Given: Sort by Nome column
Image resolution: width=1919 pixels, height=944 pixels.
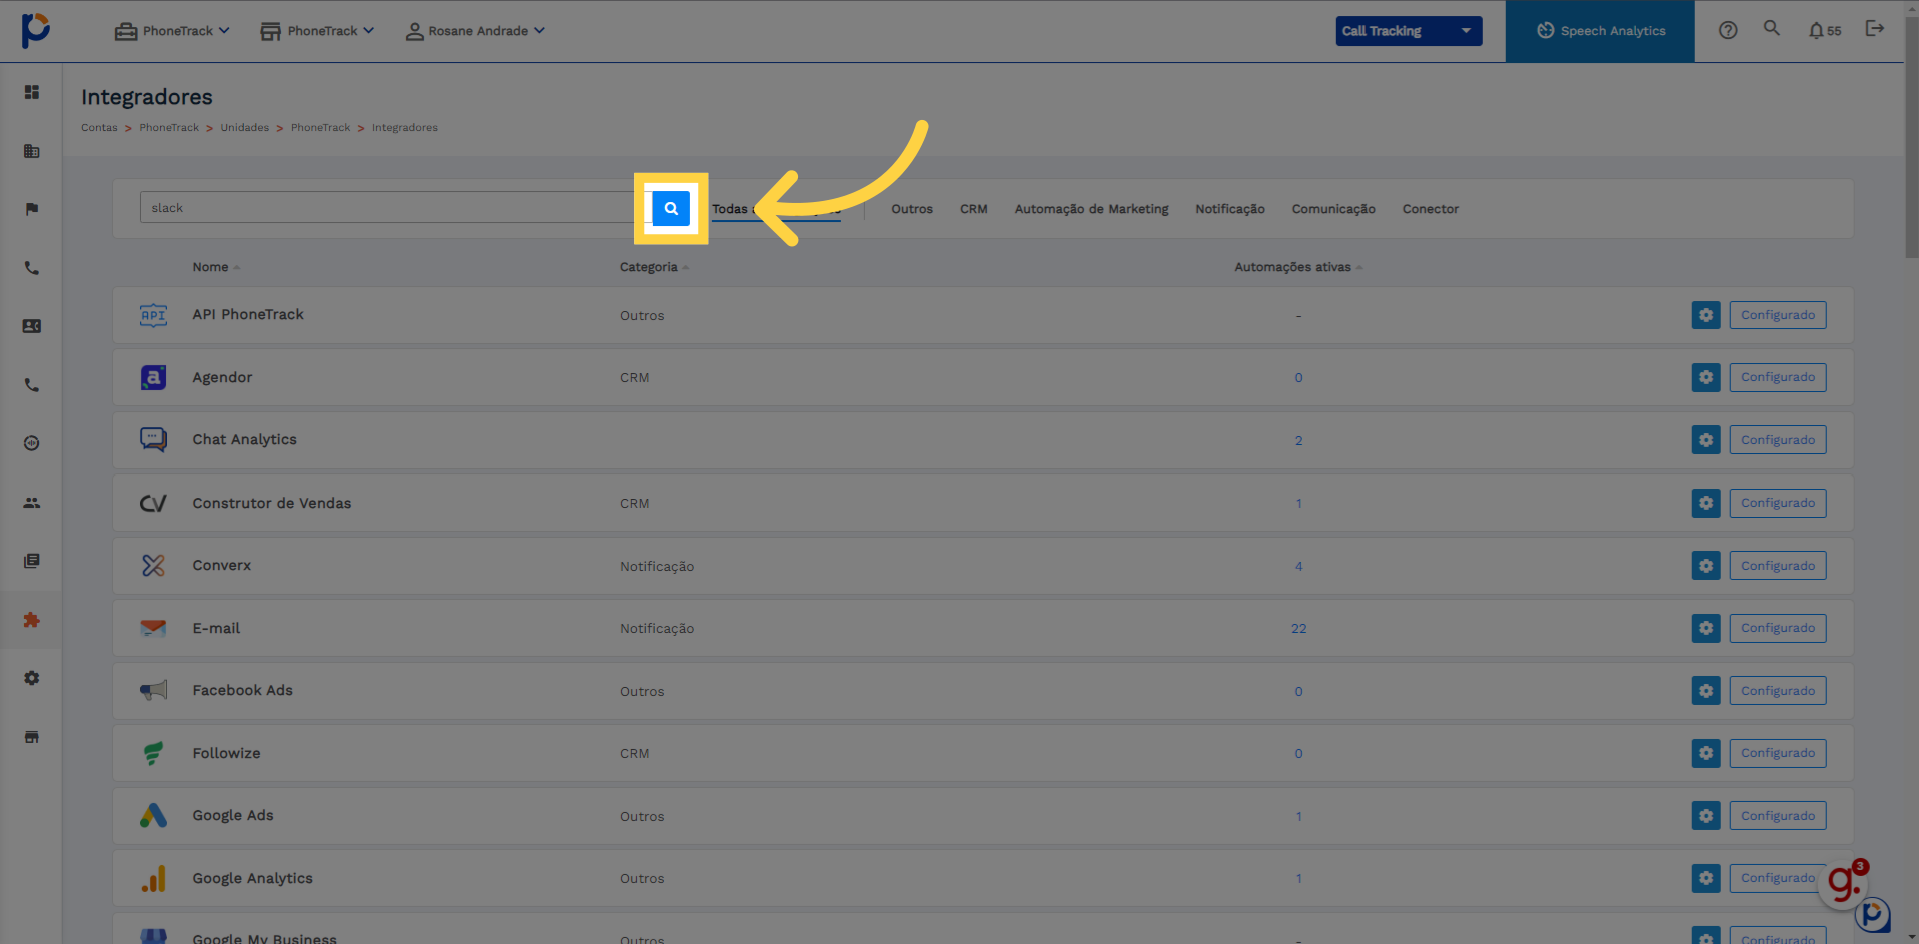Looking at the screenshot, I should (216, 267).
